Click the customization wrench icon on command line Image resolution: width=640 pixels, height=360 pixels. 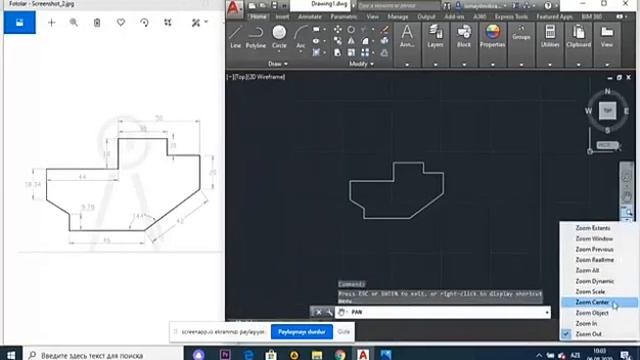click(x=329, y=312)
